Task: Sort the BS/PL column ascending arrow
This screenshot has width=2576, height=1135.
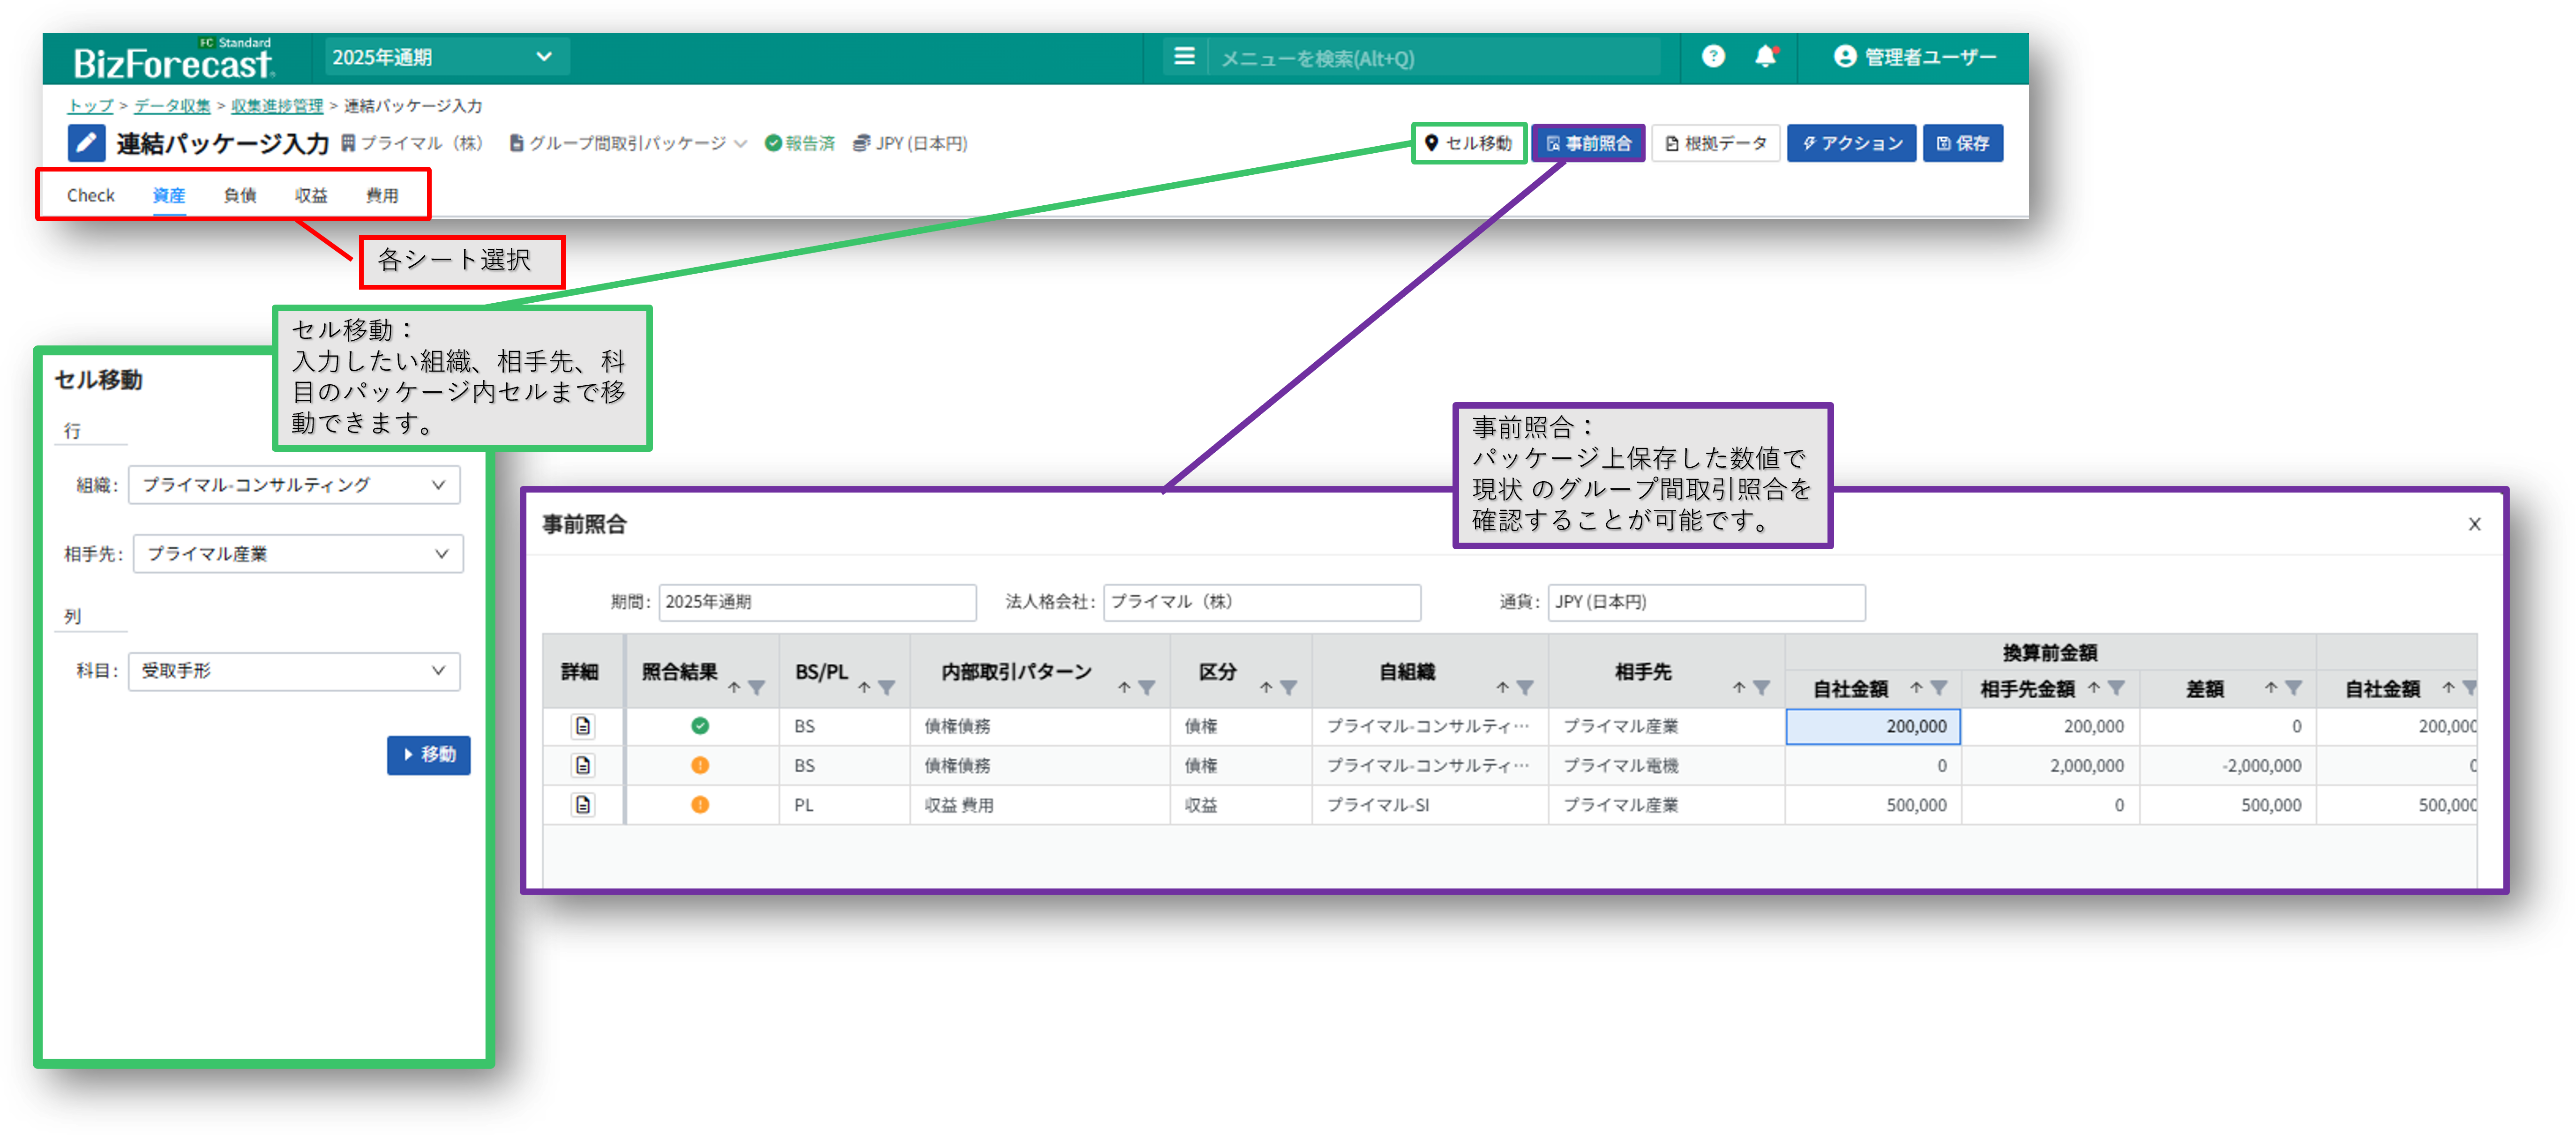Action: (x=864, y=687)
